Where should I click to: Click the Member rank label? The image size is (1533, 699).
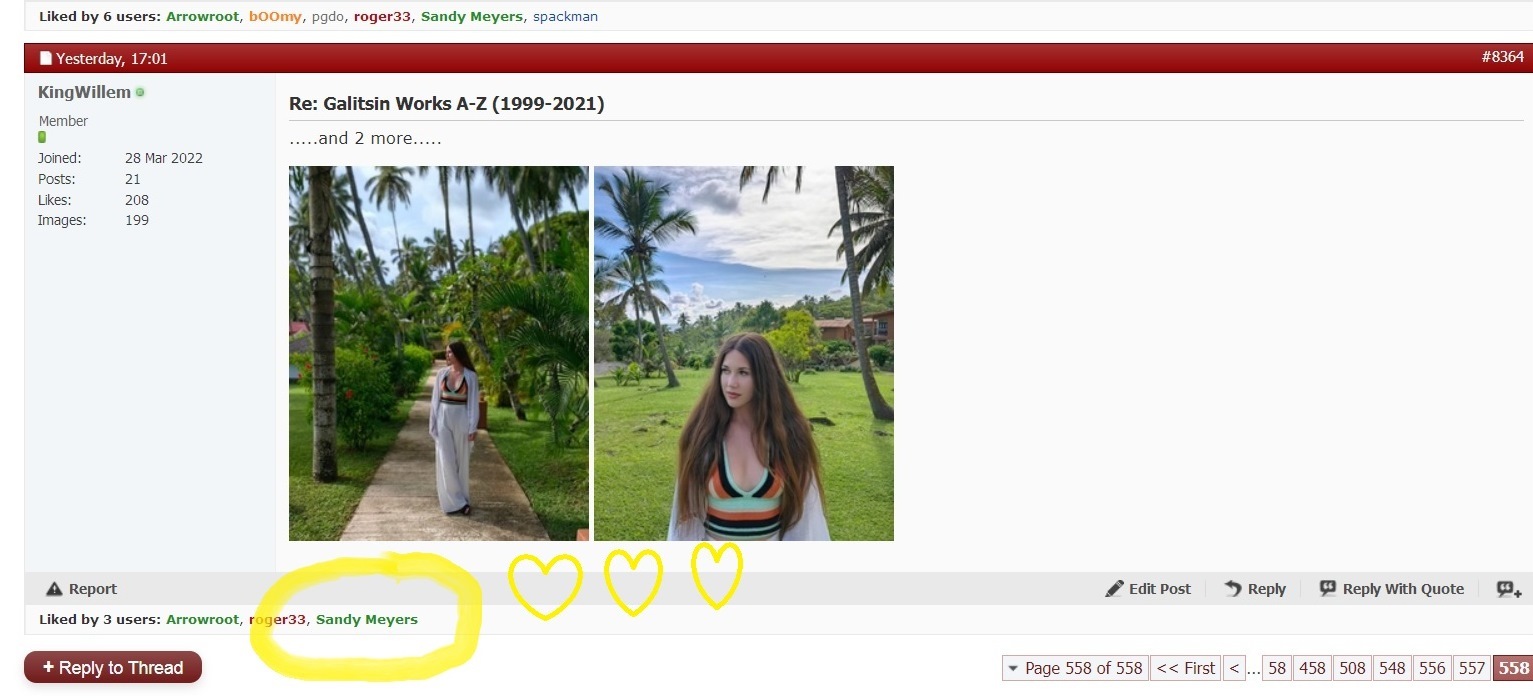[x=63, y=121]
